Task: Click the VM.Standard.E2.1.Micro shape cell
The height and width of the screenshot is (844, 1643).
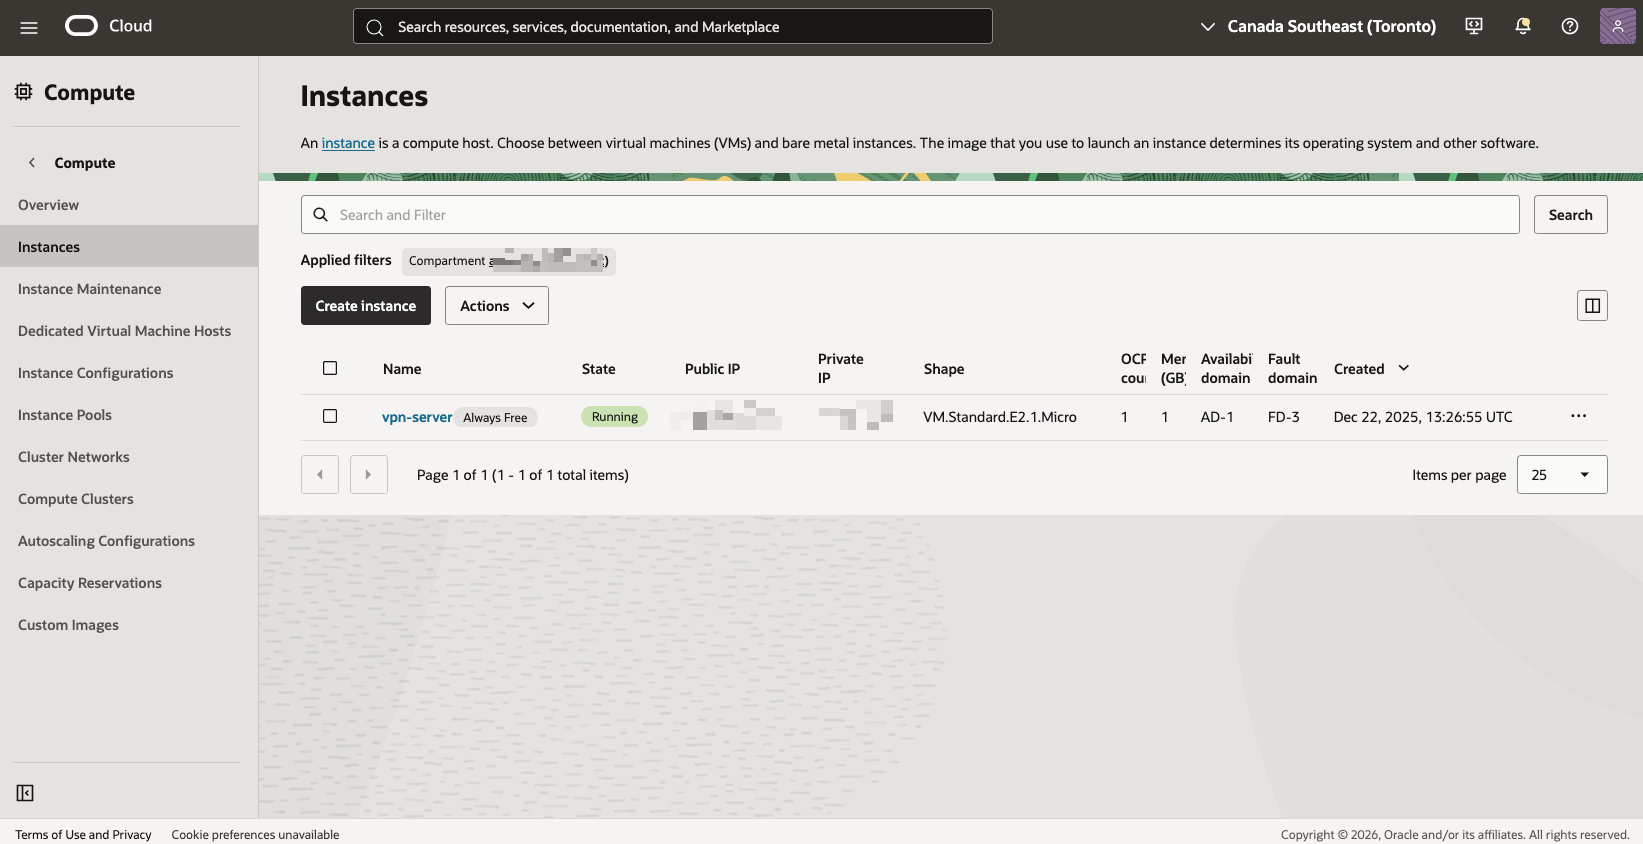Action: [1000, 417]
